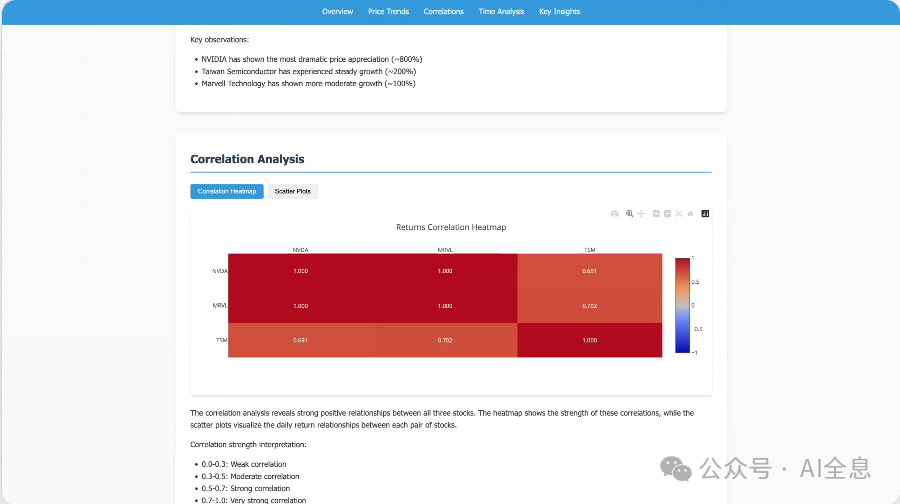The image size is (900, 504).
Task: Click '0.0-0.3: Weak correlation' bullet
Action: pyautogui.click(x=244, y=464)
